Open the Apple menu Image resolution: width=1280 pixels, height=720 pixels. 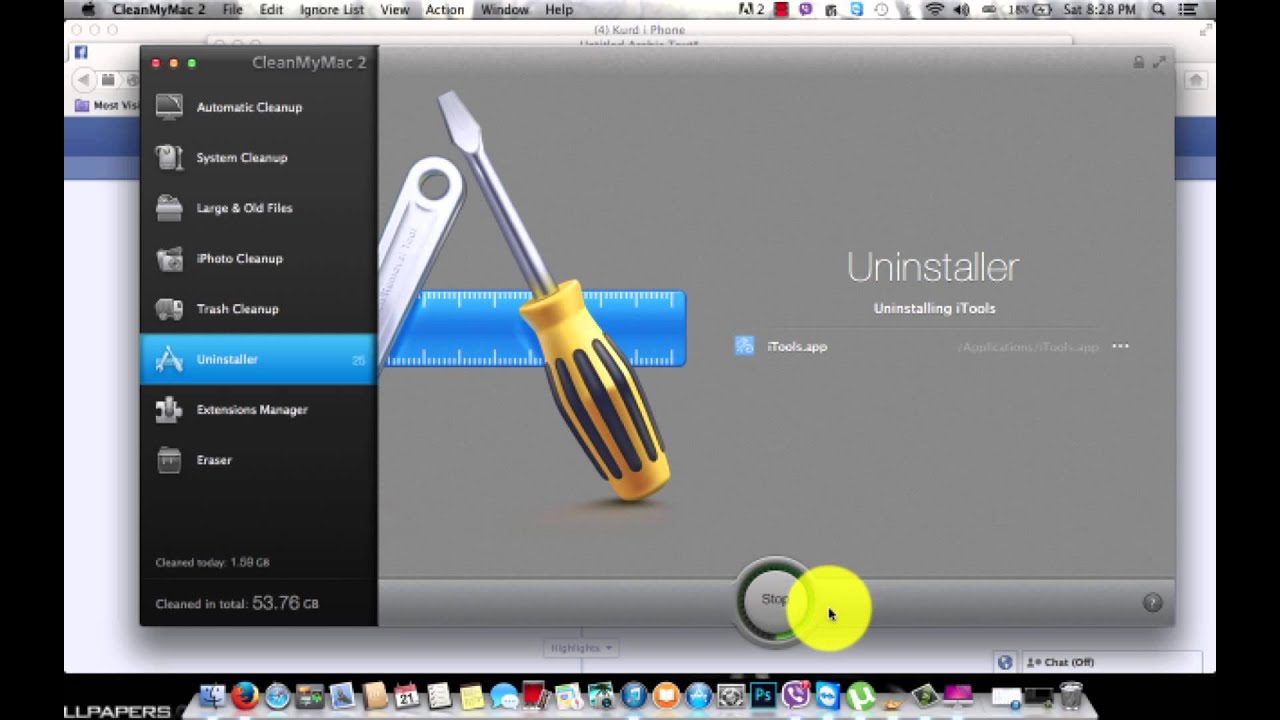pyautogui.click(x=88, y=10)
